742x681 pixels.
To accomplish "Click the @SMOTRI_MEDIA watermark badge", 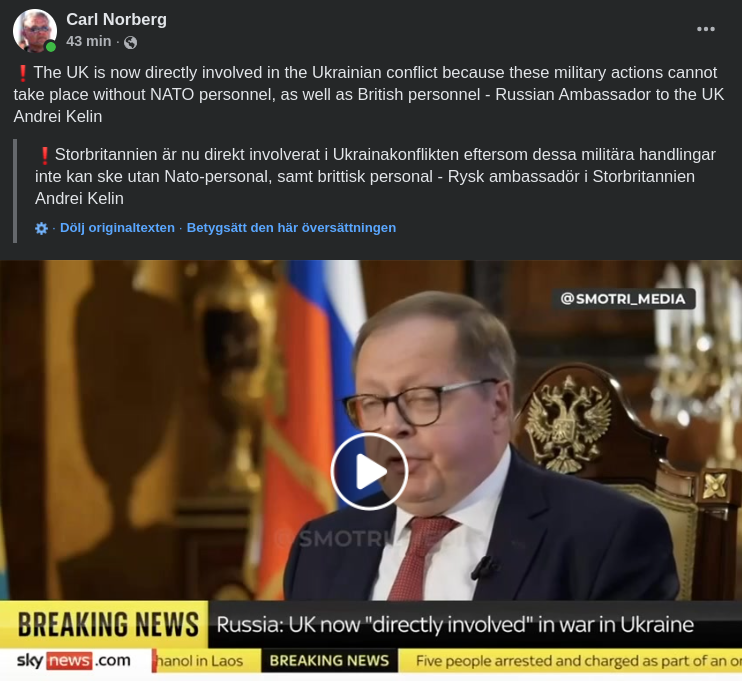I will pos(623,299).
